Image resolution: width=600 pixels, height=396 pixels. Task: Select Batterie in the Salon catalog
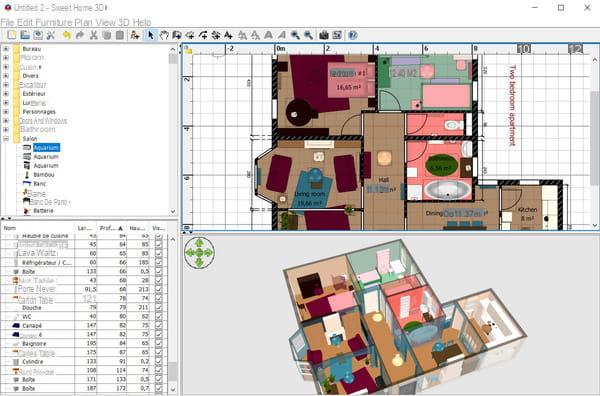pyautogui.click(x=43, y=211)
